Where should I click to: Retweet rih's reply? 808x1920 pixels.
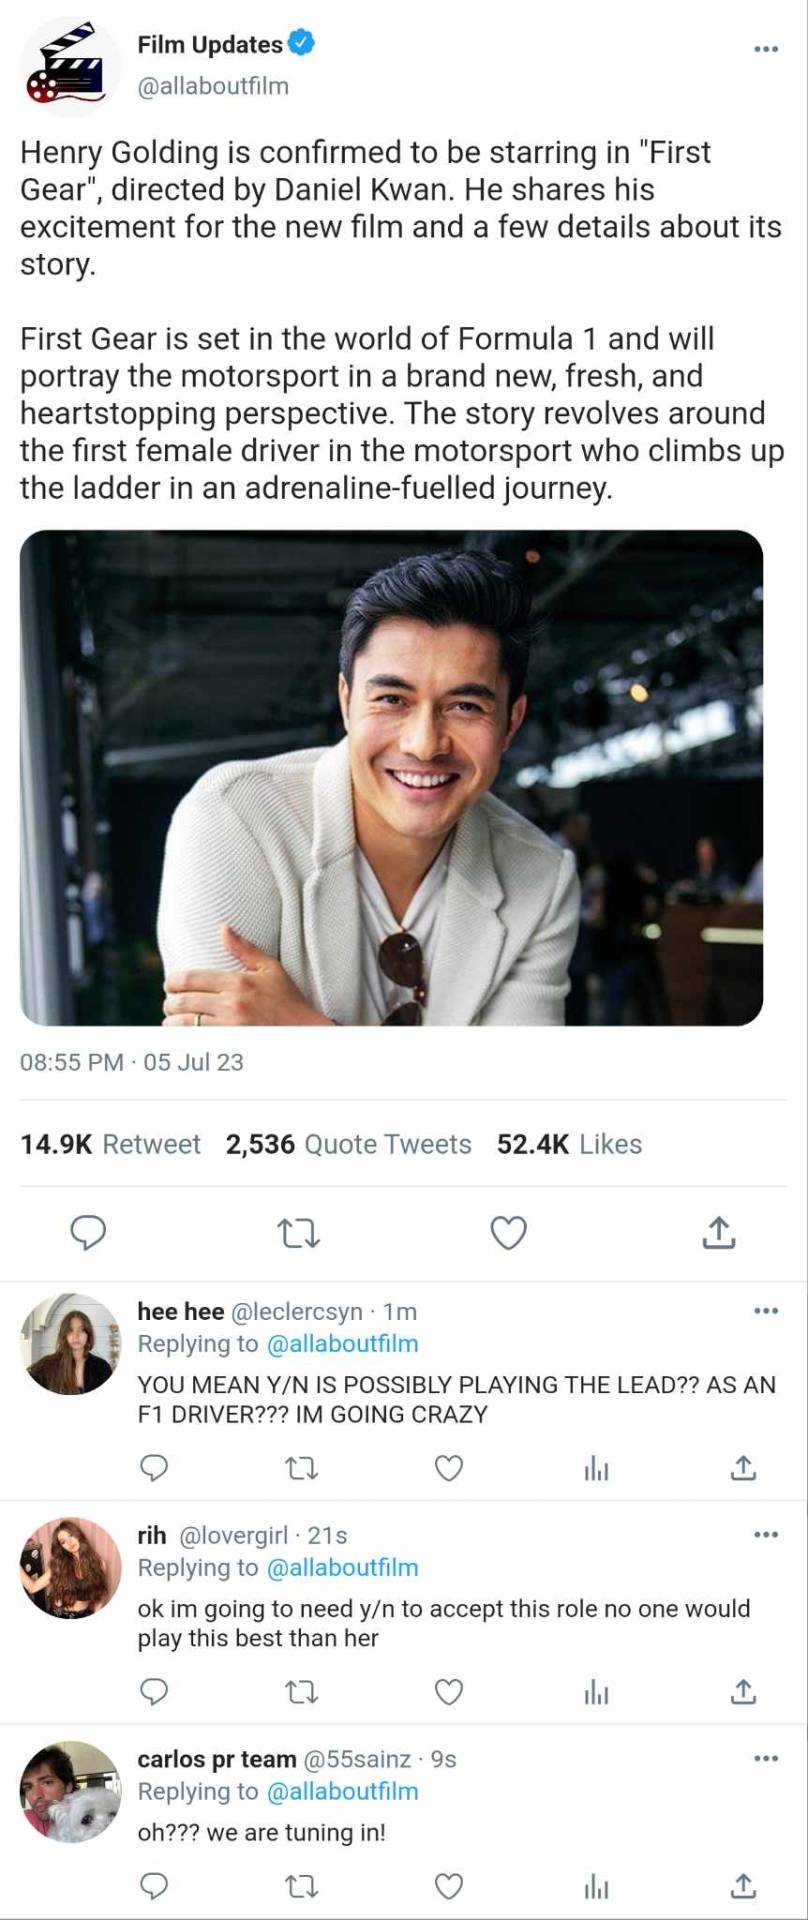pyautogui.click(x=301, y=1692)
